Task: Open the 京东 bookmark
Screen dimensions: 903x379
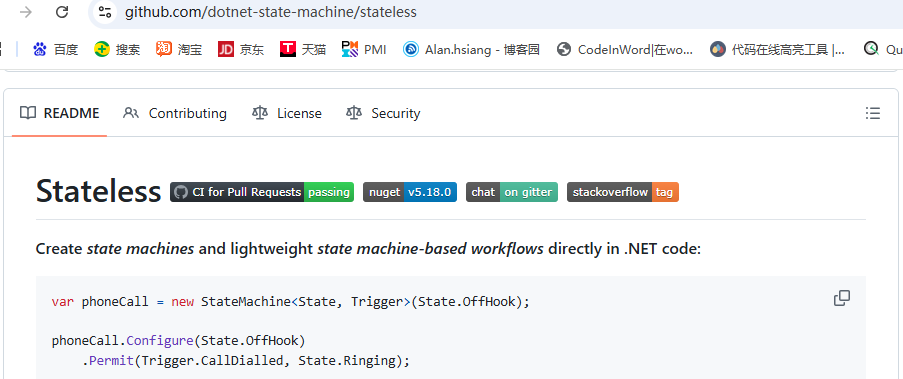Action: point(241,50)
